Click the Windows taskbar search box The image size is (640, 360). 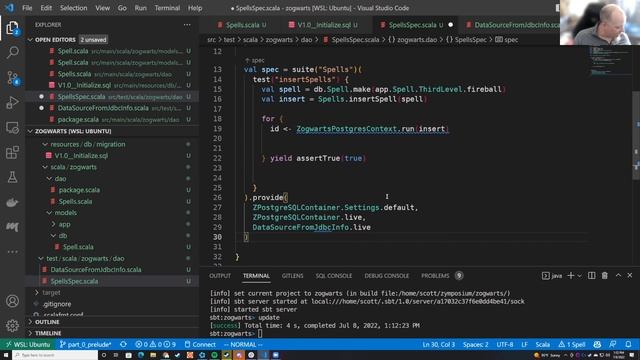[55, 355]
